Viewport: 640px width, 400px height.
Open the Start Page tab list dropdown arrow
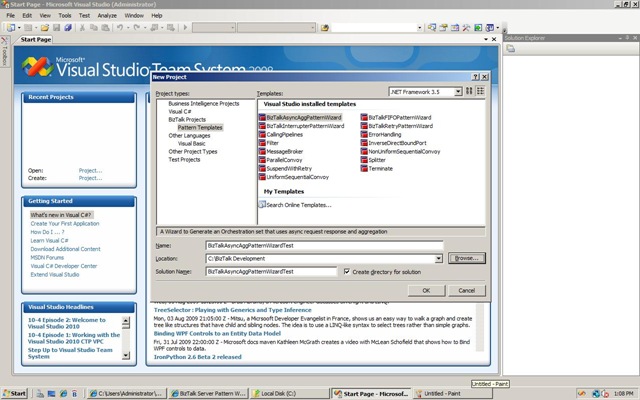coord(486,39)
